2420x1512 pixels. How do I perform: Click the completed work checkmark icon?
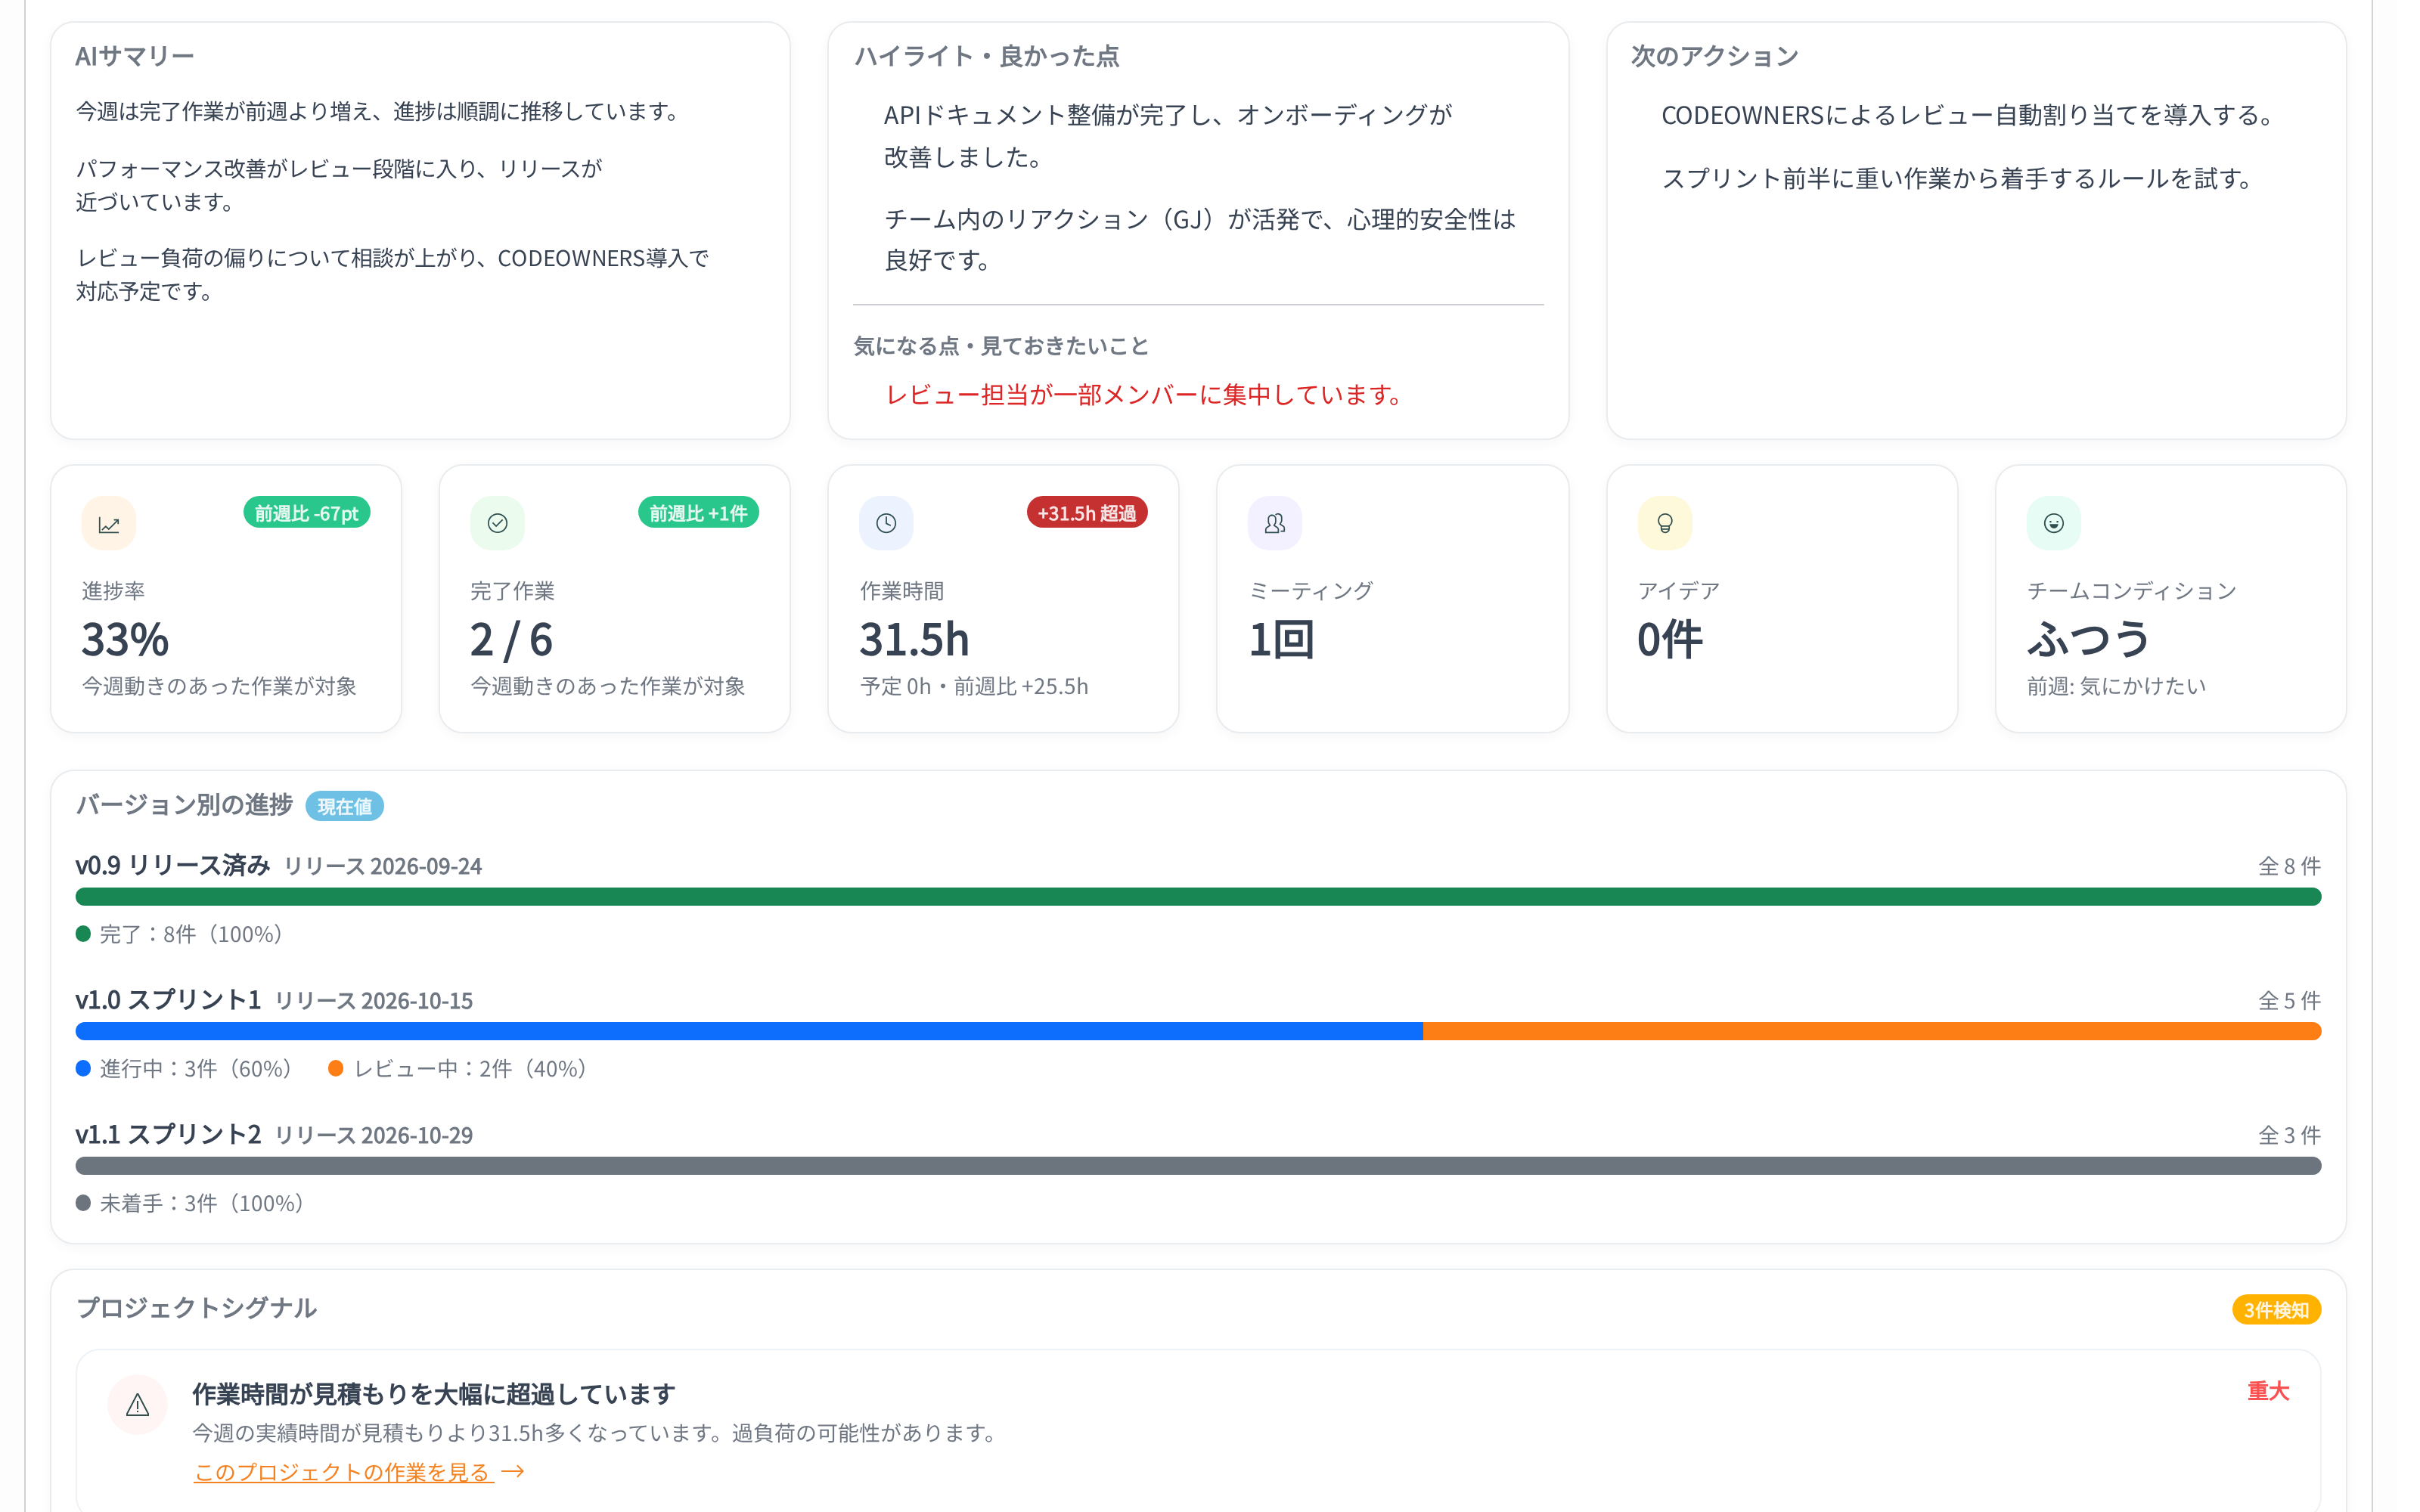click(497, 524)
